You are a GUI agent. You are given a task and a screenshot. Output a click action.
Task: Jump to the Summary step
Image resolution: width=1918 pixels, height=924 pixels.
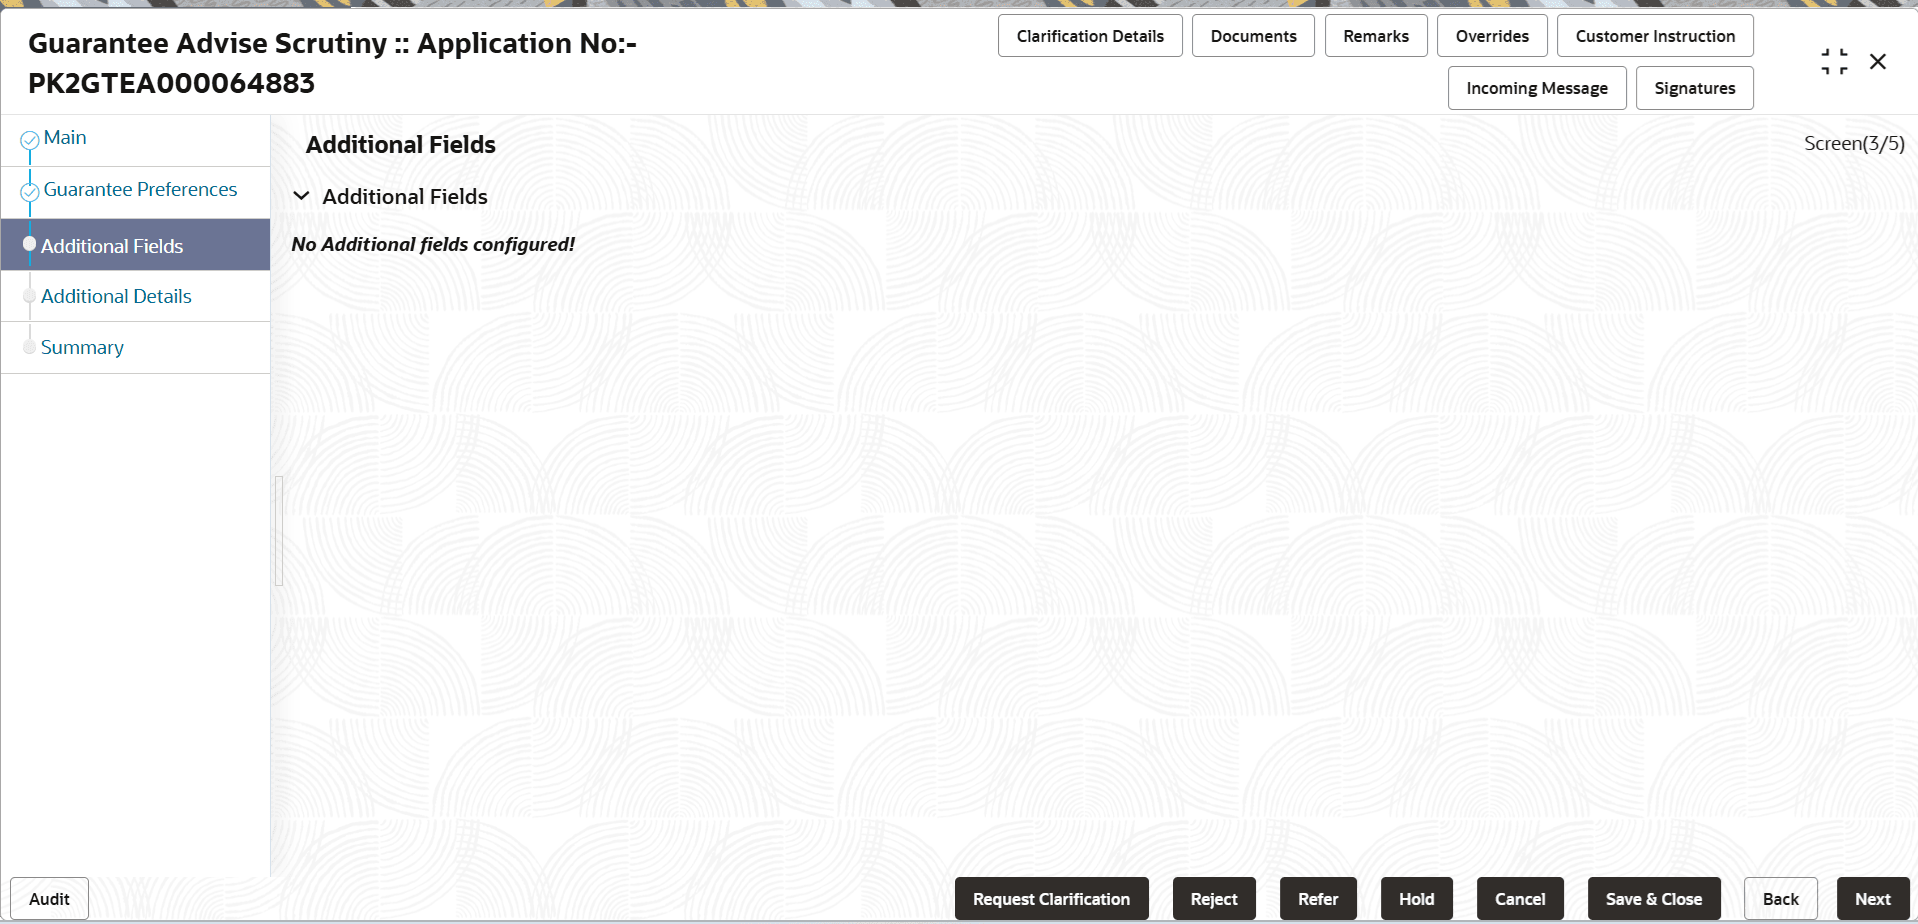pyautogui.click(x=83, y=347)
